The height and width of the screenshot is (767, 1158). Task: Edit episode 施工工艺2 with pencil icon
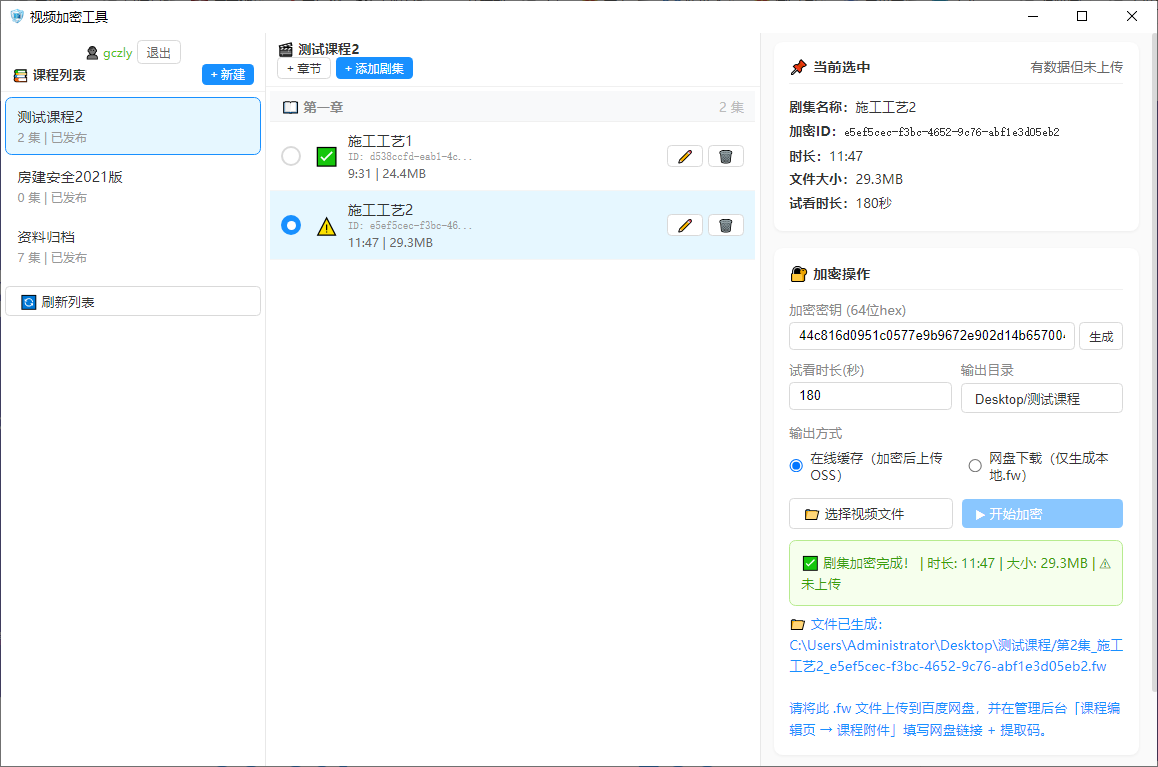click(x=685, y=225)
